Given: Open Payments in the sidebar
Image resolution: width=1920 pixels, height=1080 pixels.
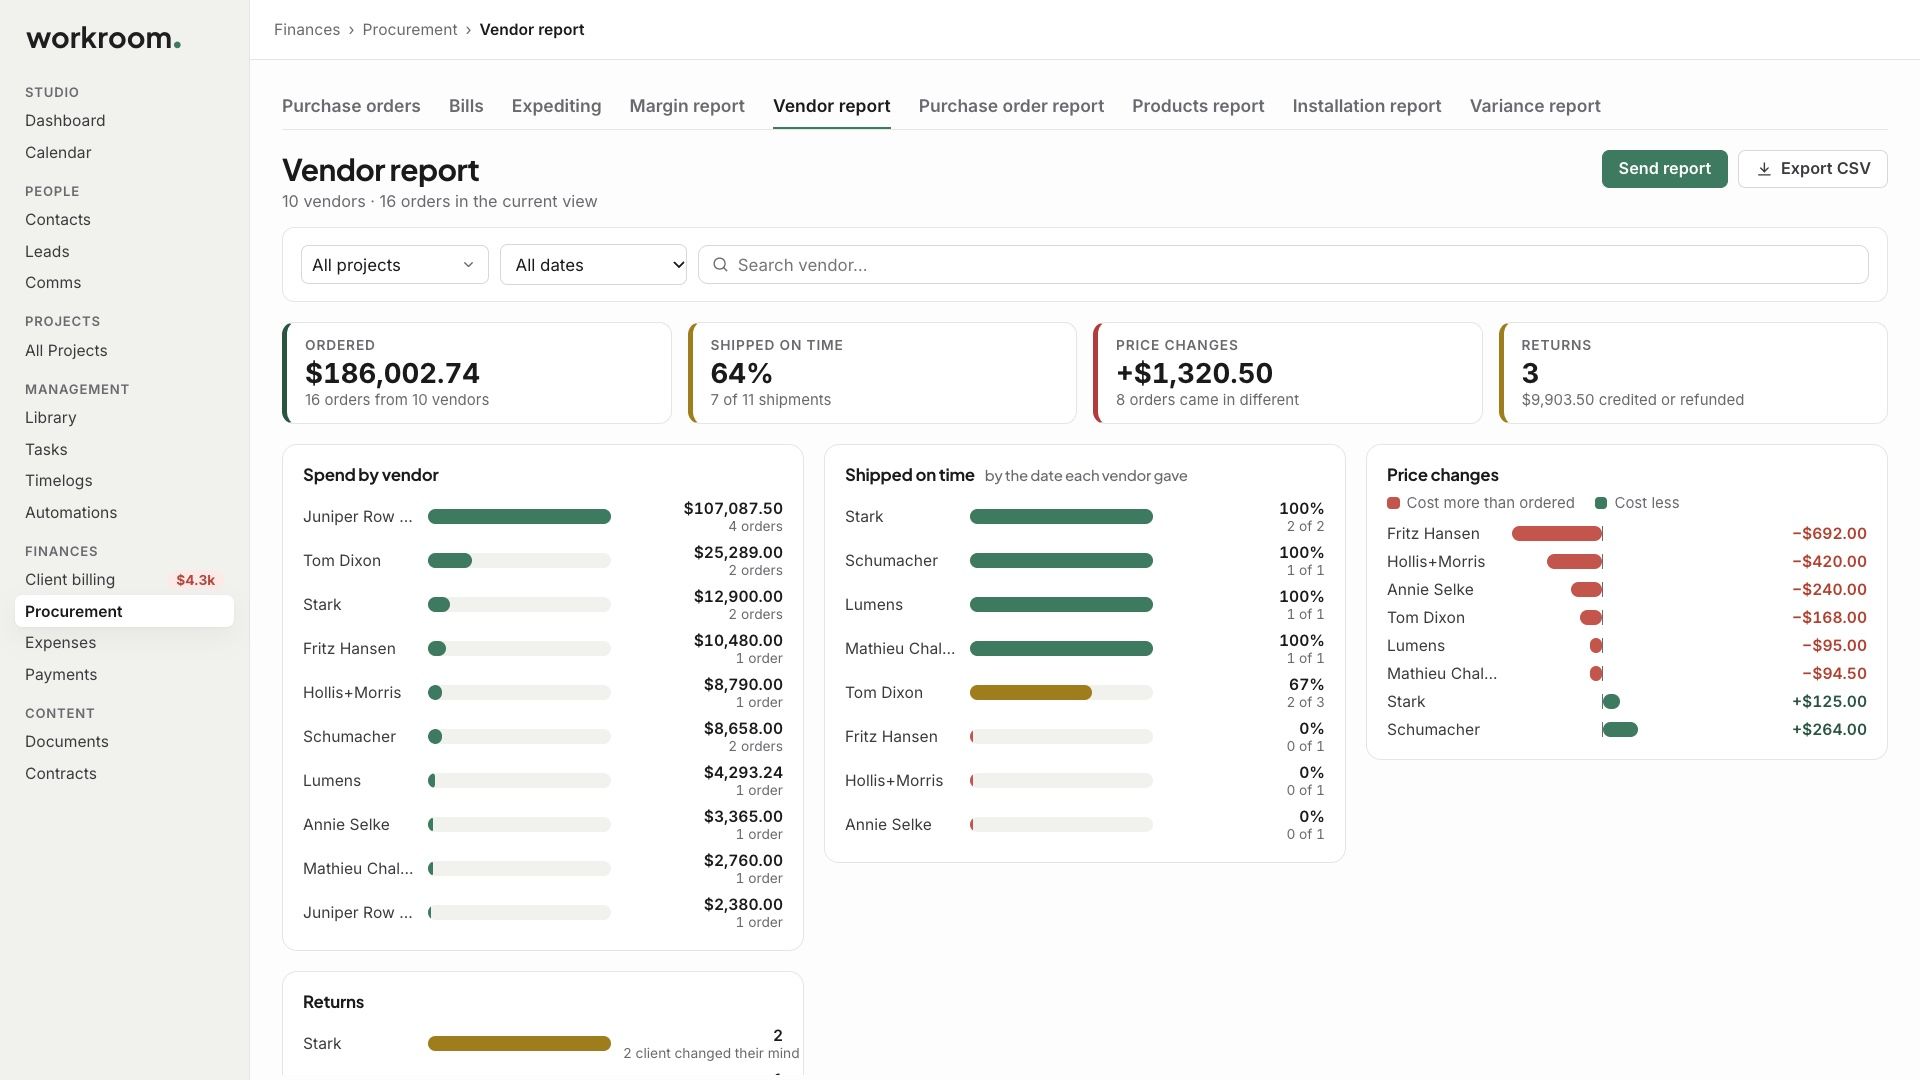Looking at the screenshot, I should point(61,675).
